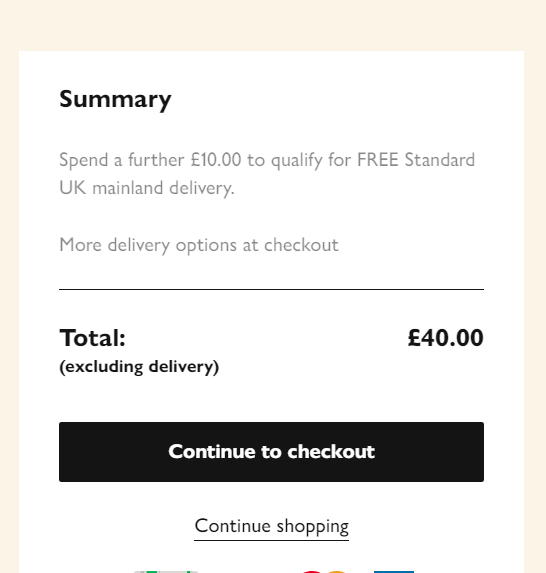This screenshot has height=573, width=546.
Task: Select the Total: label
Action: click(92, 338)
